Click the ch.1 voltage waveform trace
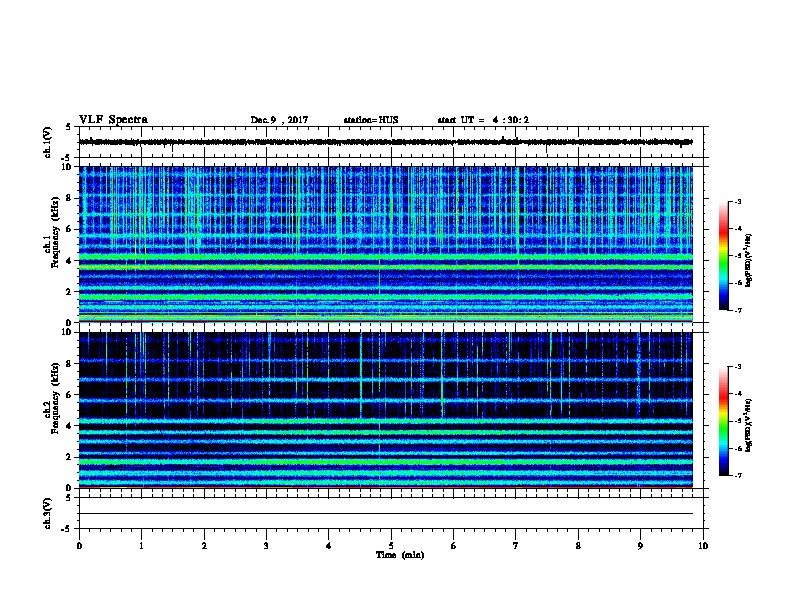Image resolution: width=792 pixels, height=612 pixels. [x=386, y=142]
